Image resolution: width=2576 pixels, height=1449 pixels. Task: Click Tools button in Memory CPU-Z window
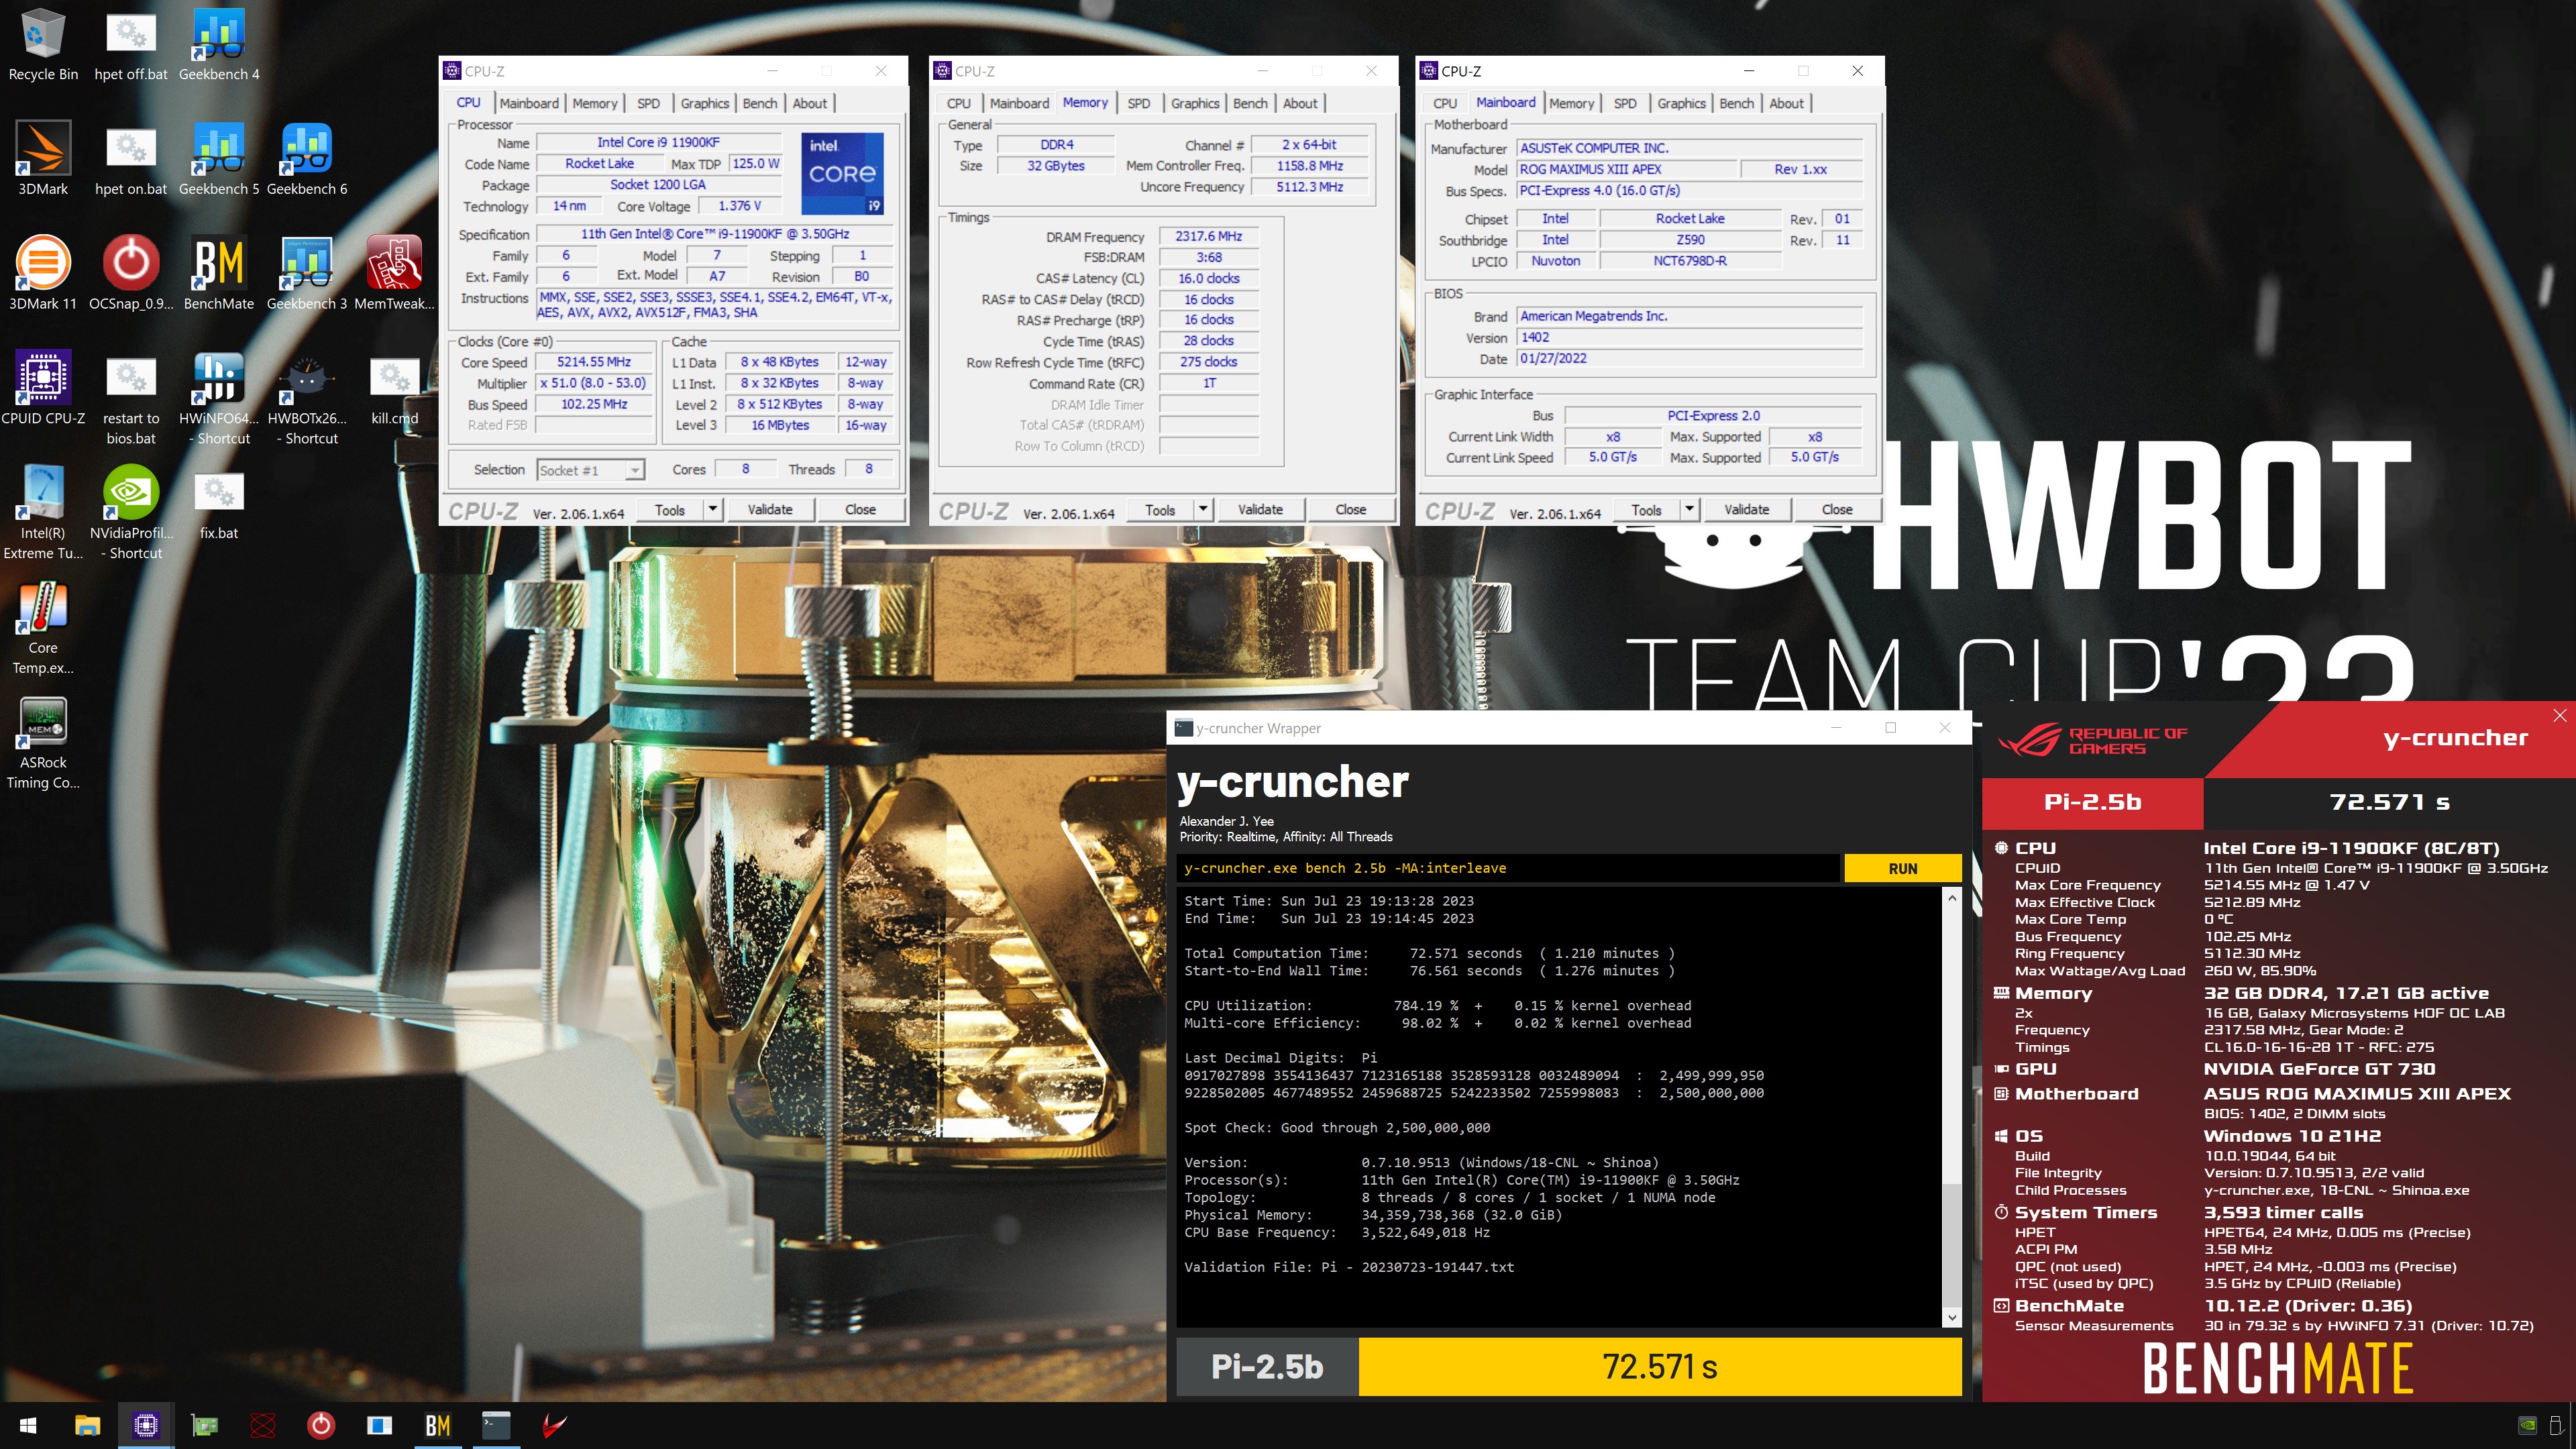(1160, 509)
